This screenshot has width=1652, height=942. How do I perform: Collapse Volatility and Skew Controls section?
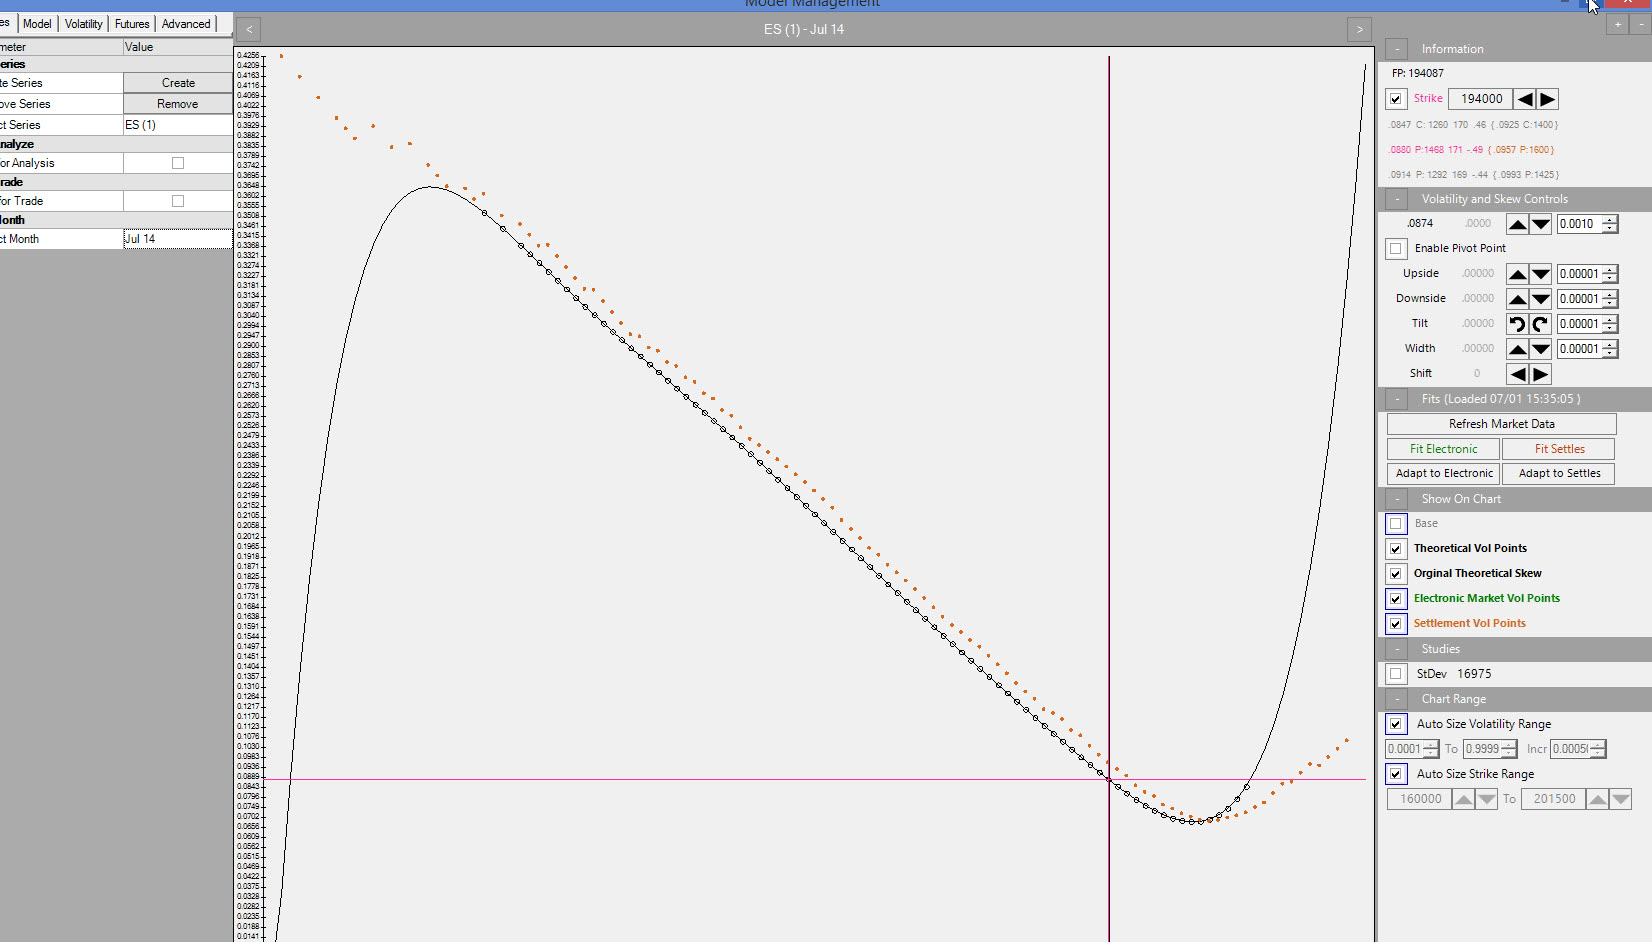[1397, 199]
